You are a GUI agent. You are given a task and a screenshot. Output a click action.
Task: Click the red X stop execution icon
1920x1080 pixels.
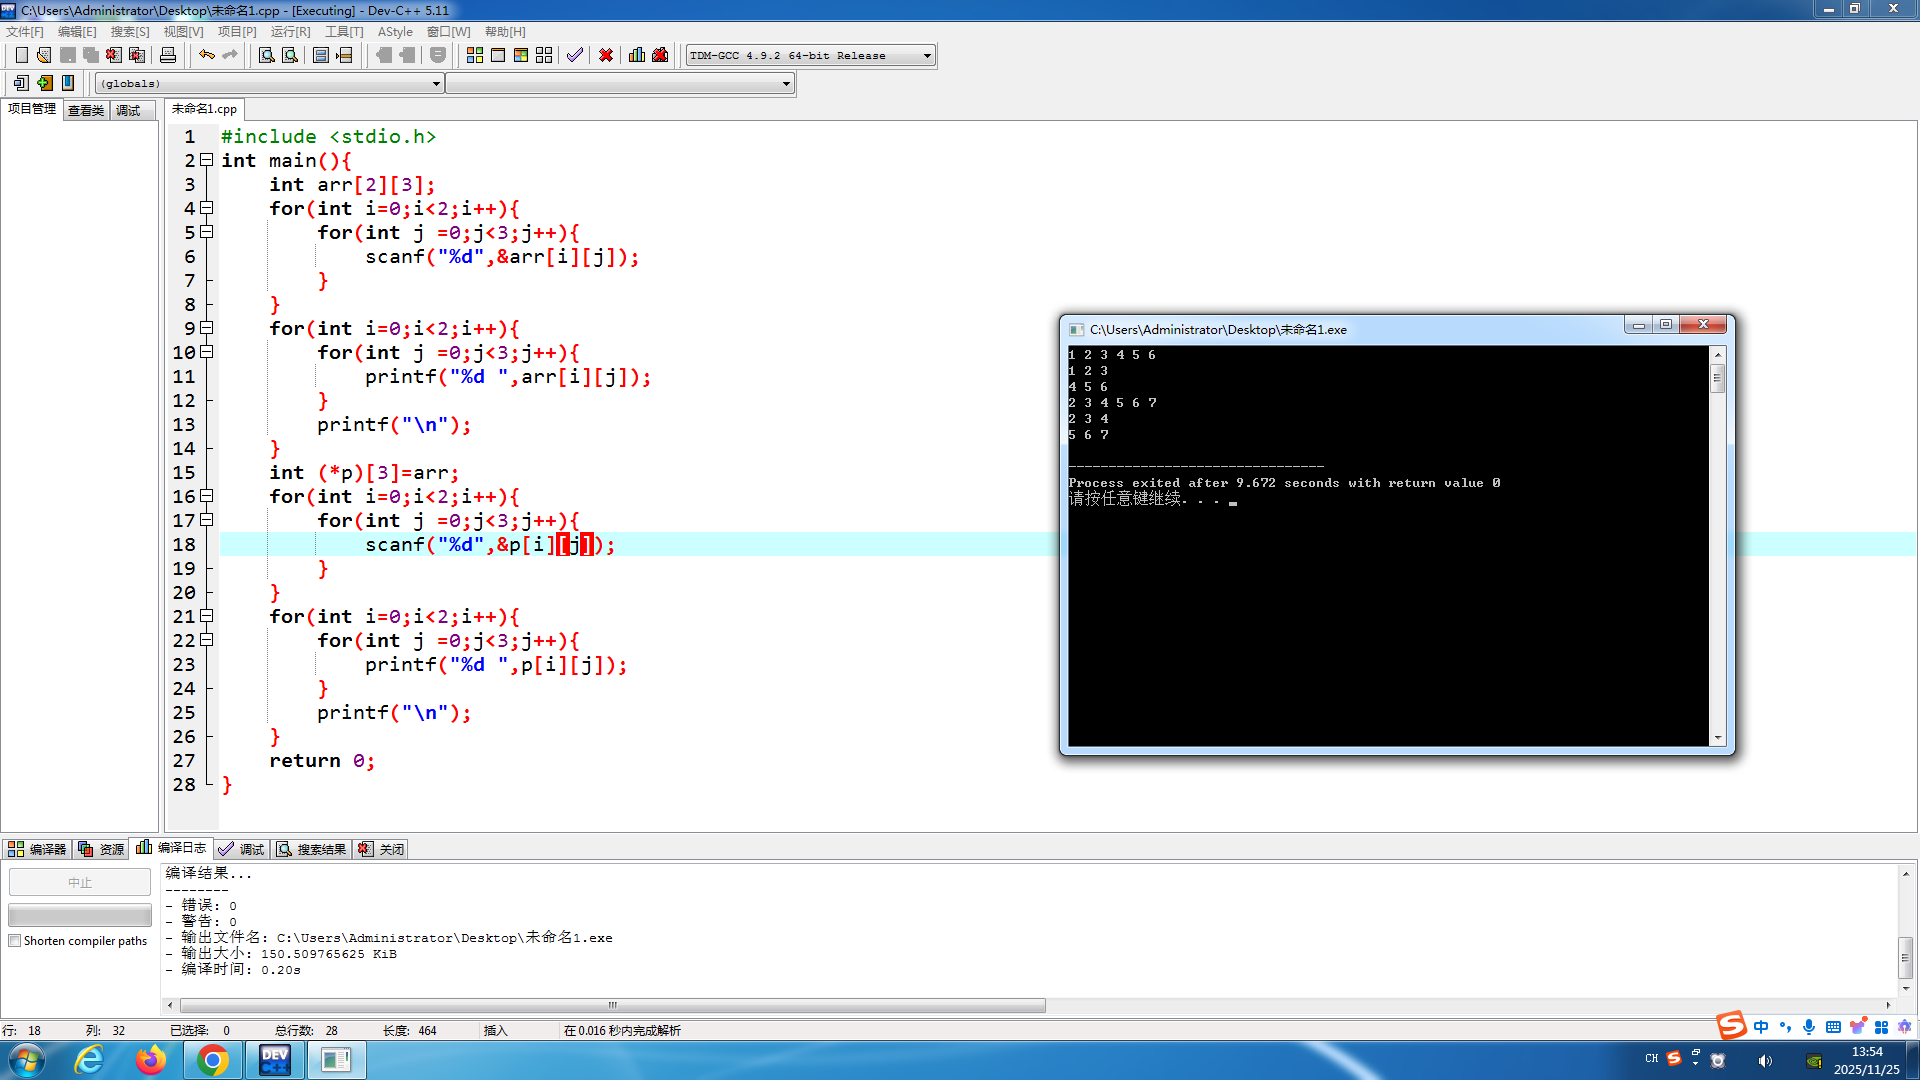[x=606, y=55]
